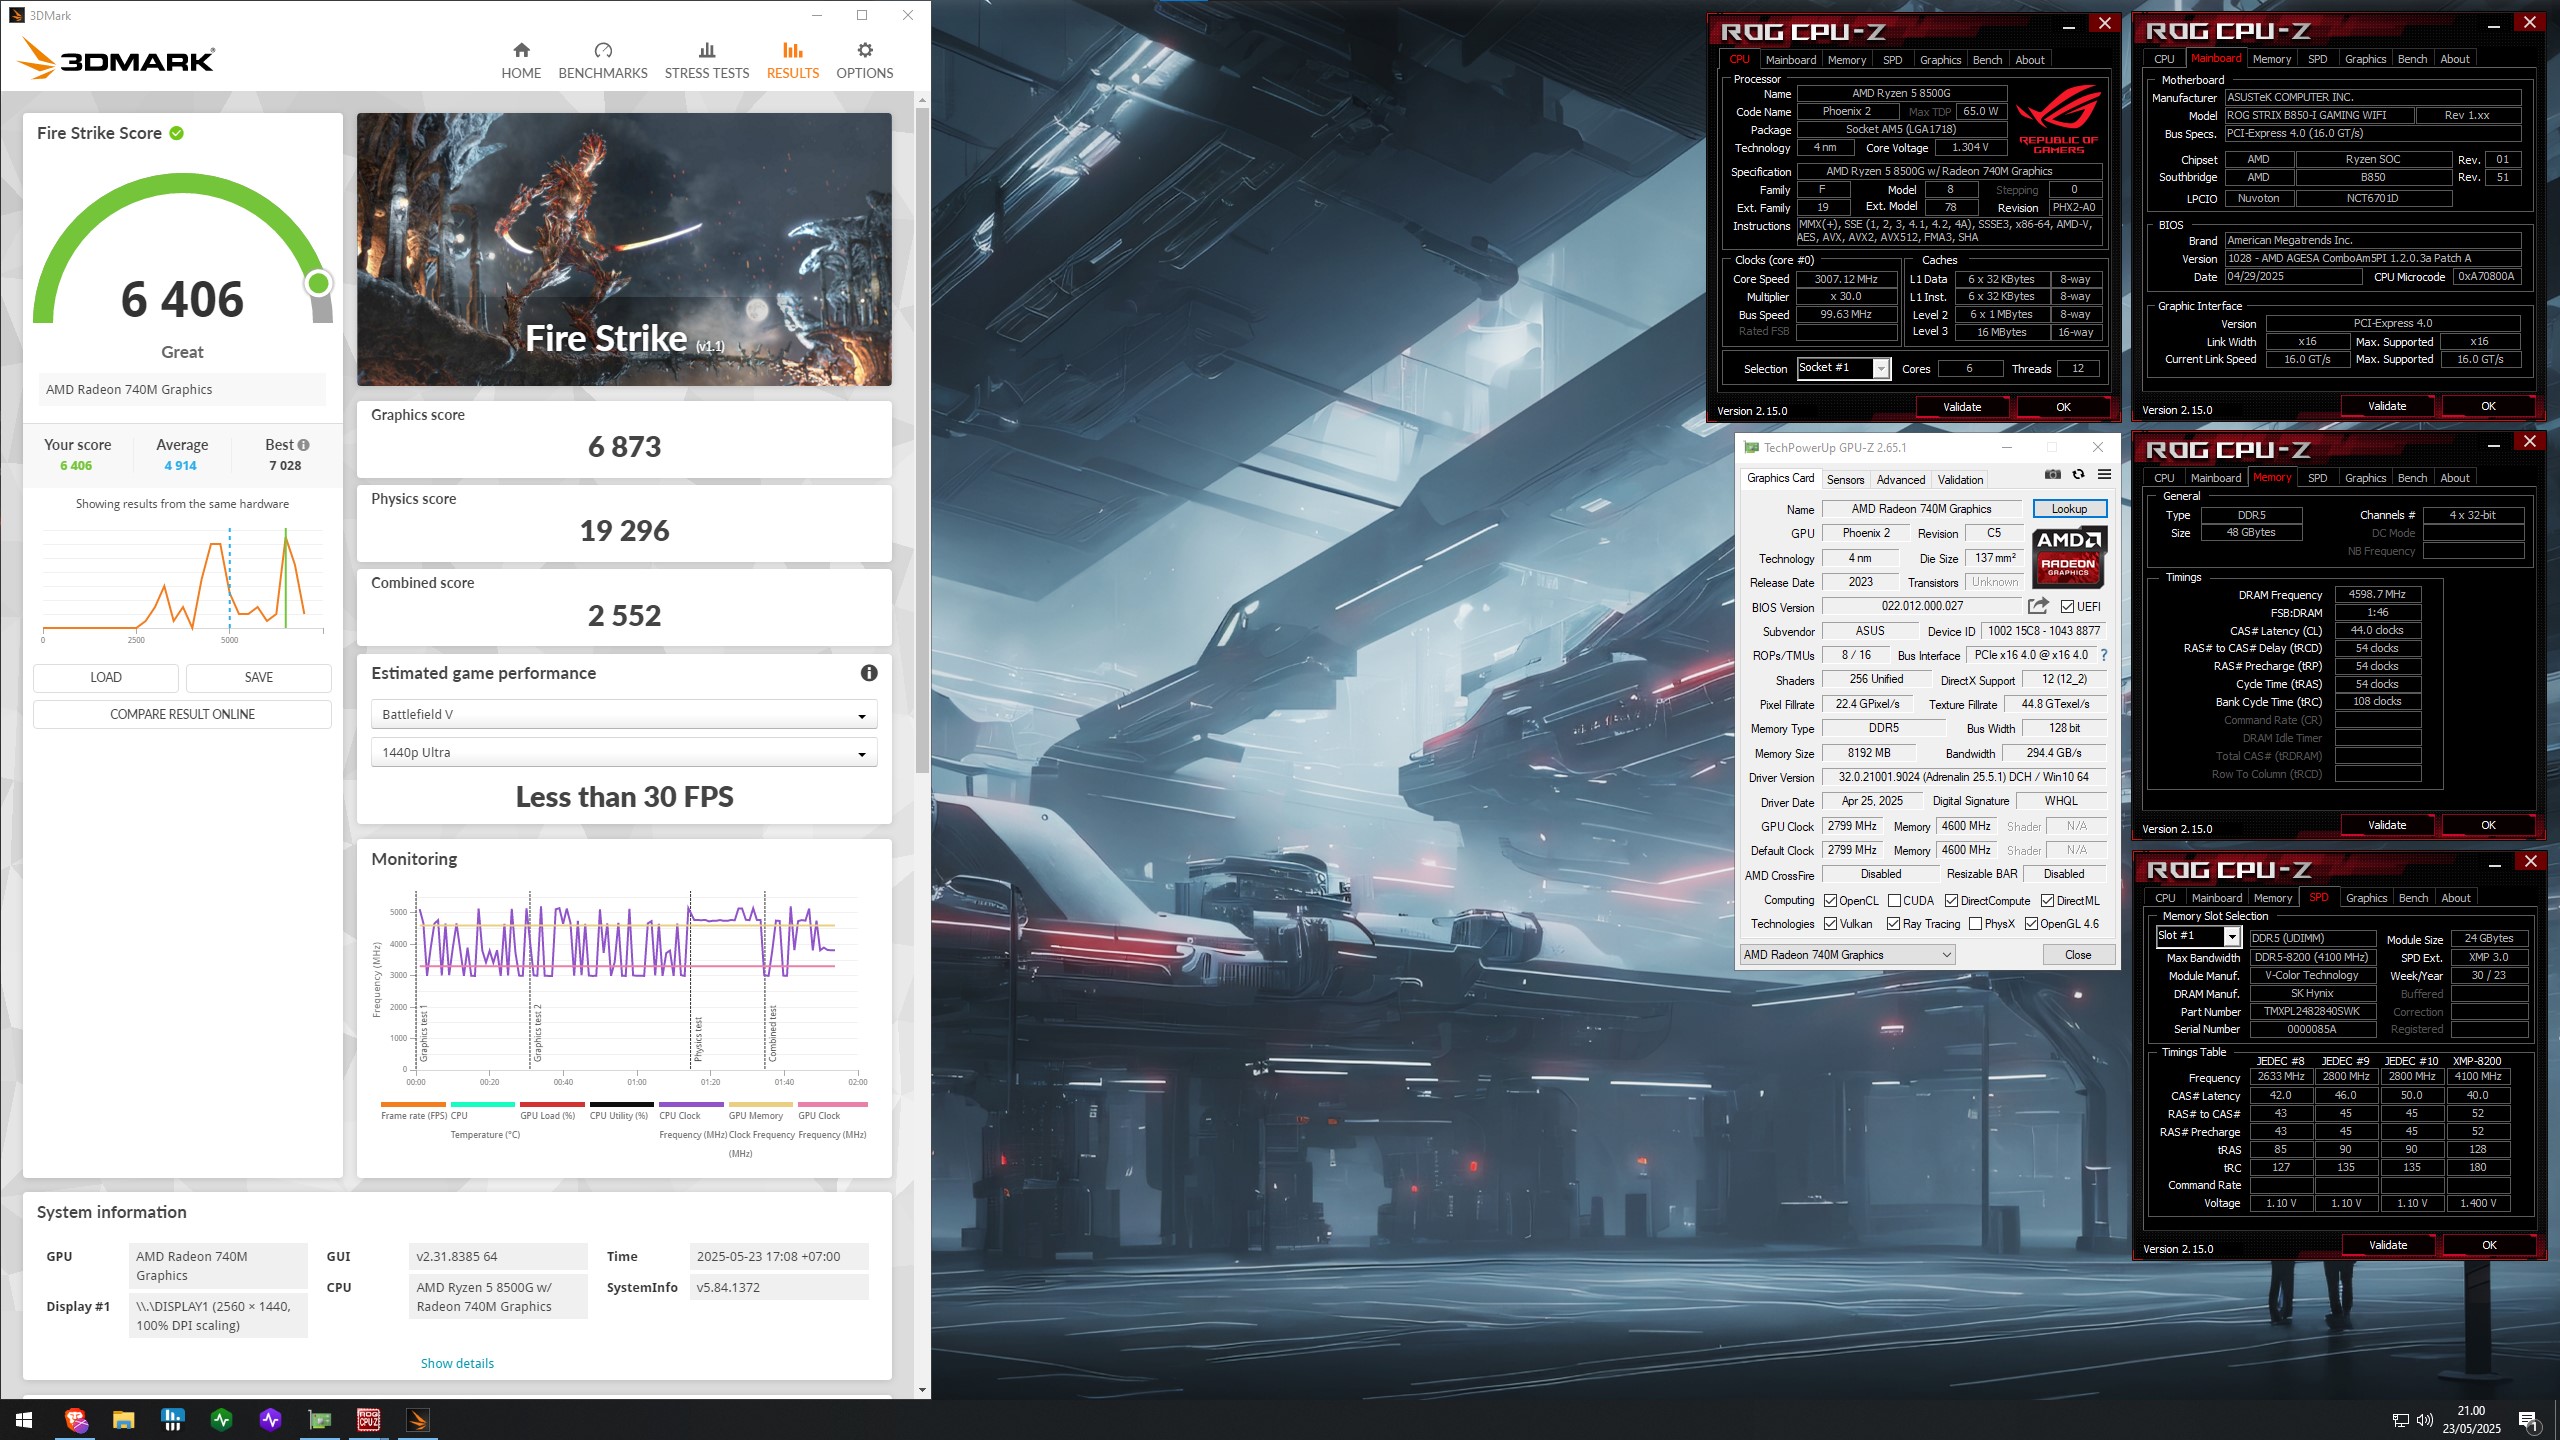The width and height of the screenshot is (2560, 1440).
Task: Switch to Advanced tab in GPU-Z
Action: click(x=1900, y=480)
